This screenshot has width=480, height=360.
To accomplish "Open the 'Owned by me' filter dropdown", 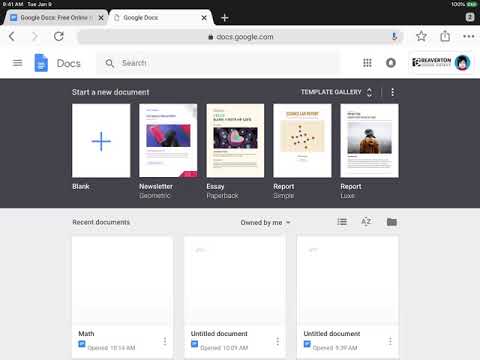I will [265, 222].
